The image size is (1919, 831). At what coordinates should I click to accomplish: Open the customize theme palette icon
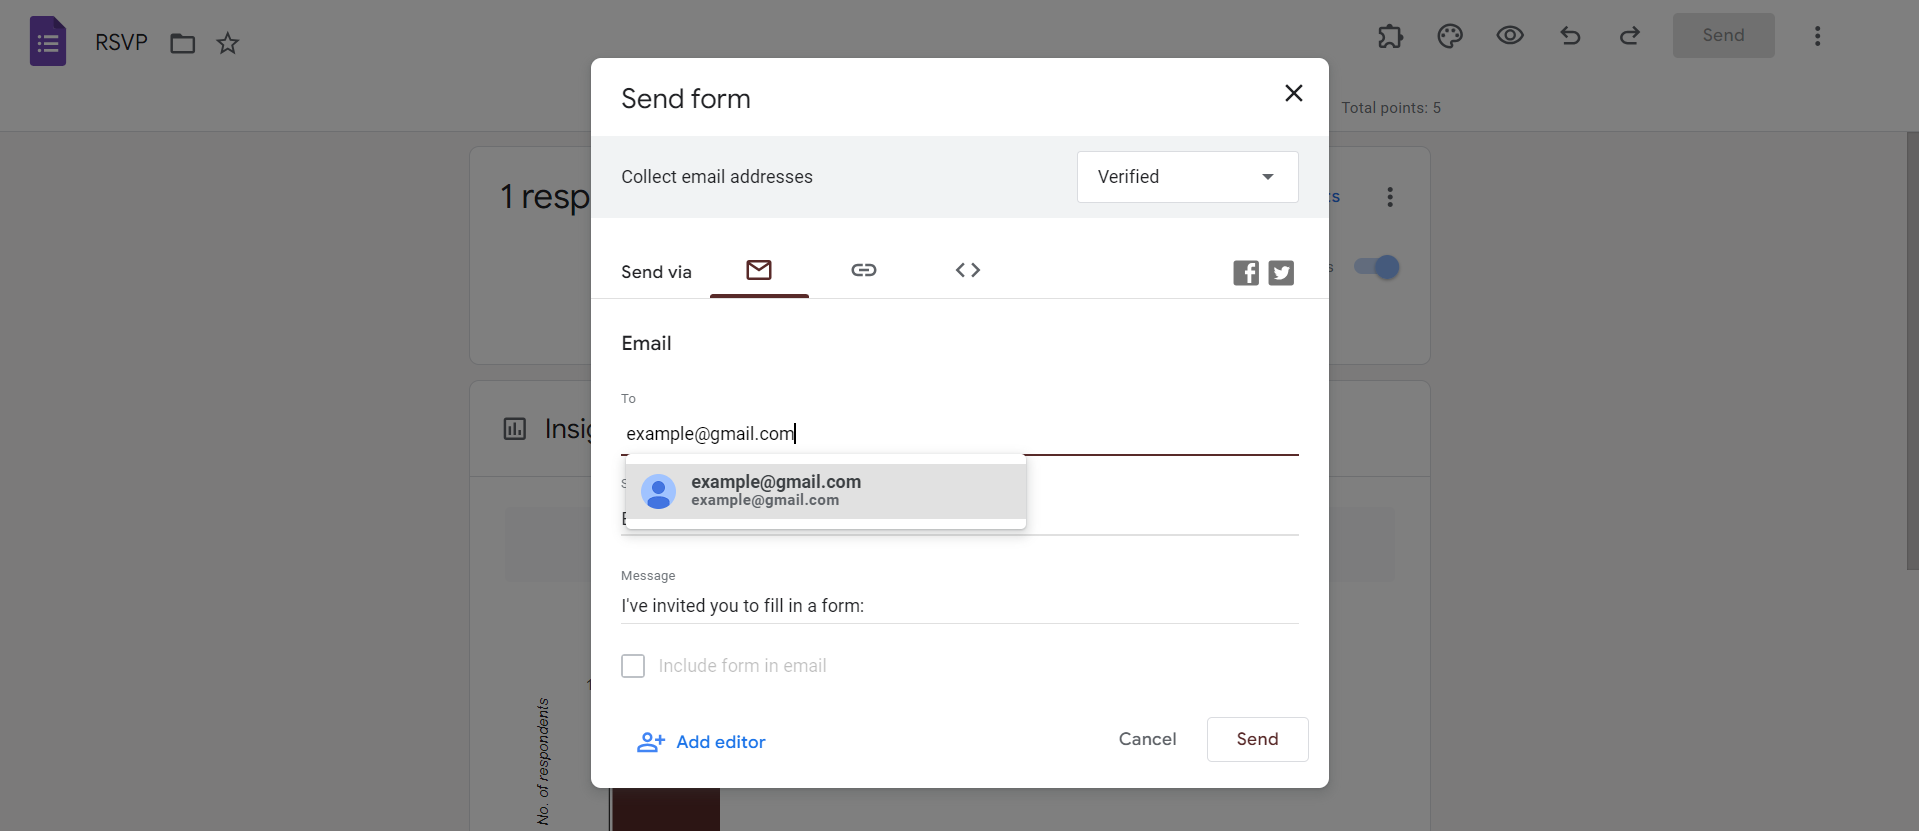[1450, 36]
